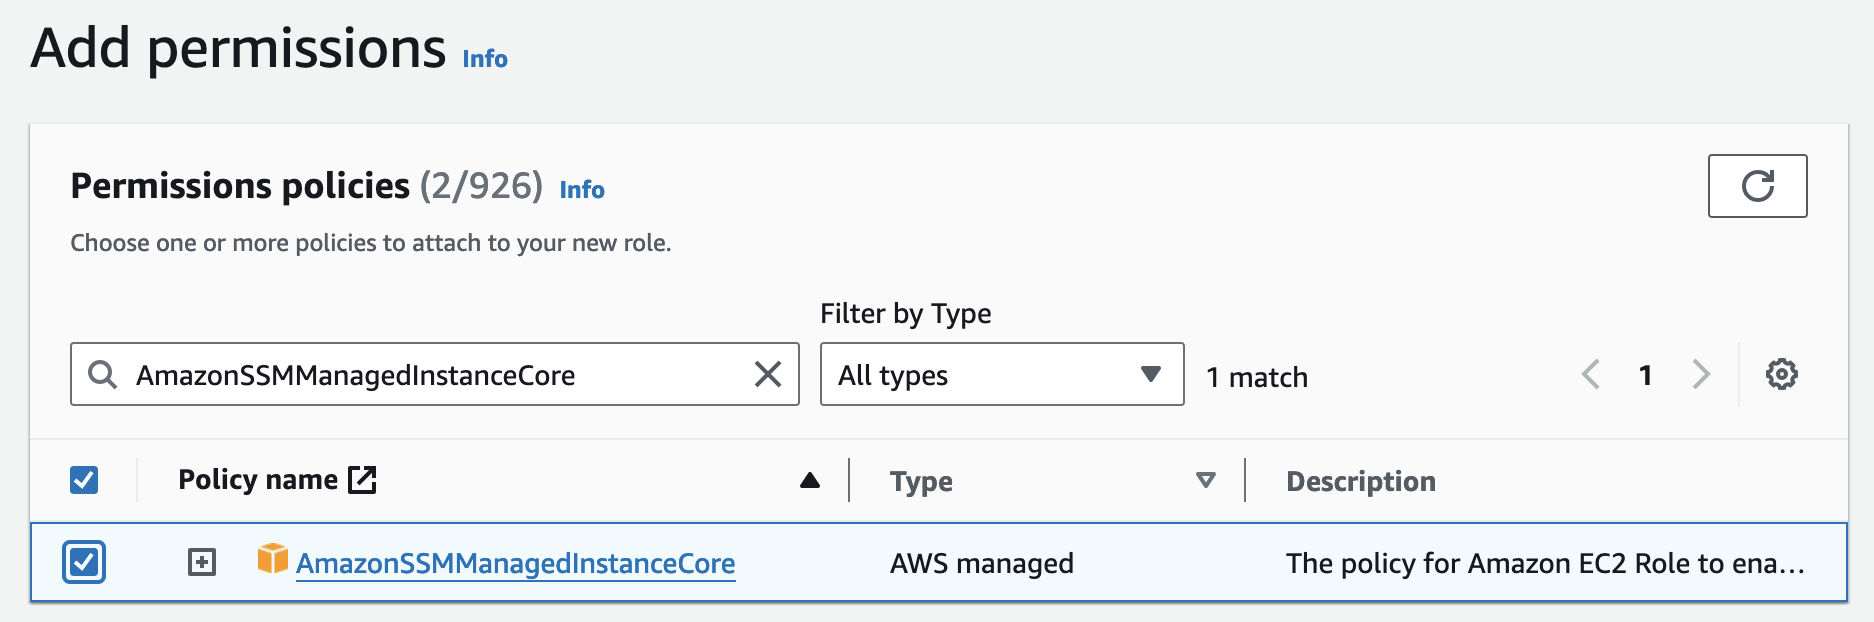The height and width of the screenshot is (622, 1874).
Task: Click the orange policy box icon
Action: [x=272, y=559]
